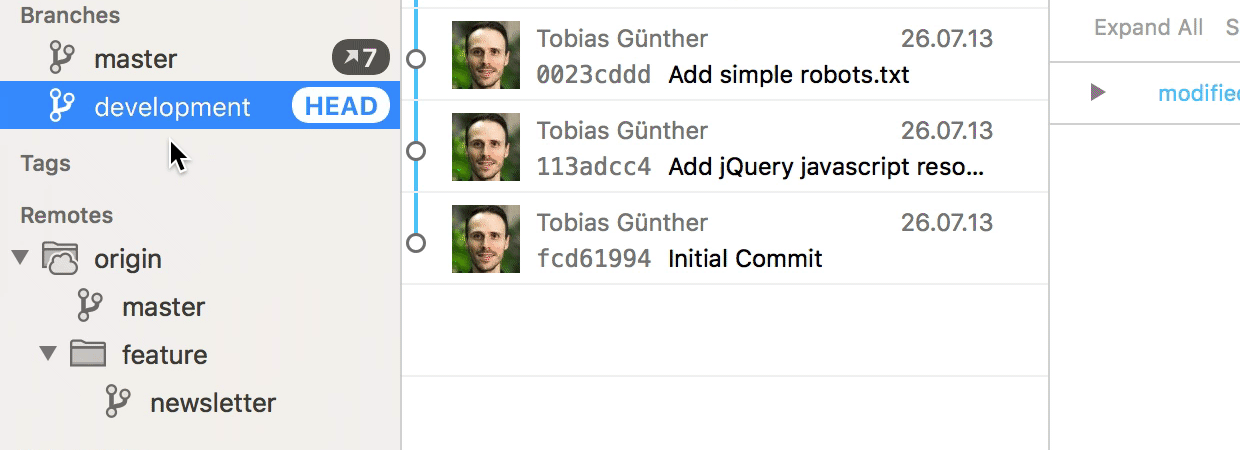
Task: Select the newsletter remote branch
Action: click(212, 403)
